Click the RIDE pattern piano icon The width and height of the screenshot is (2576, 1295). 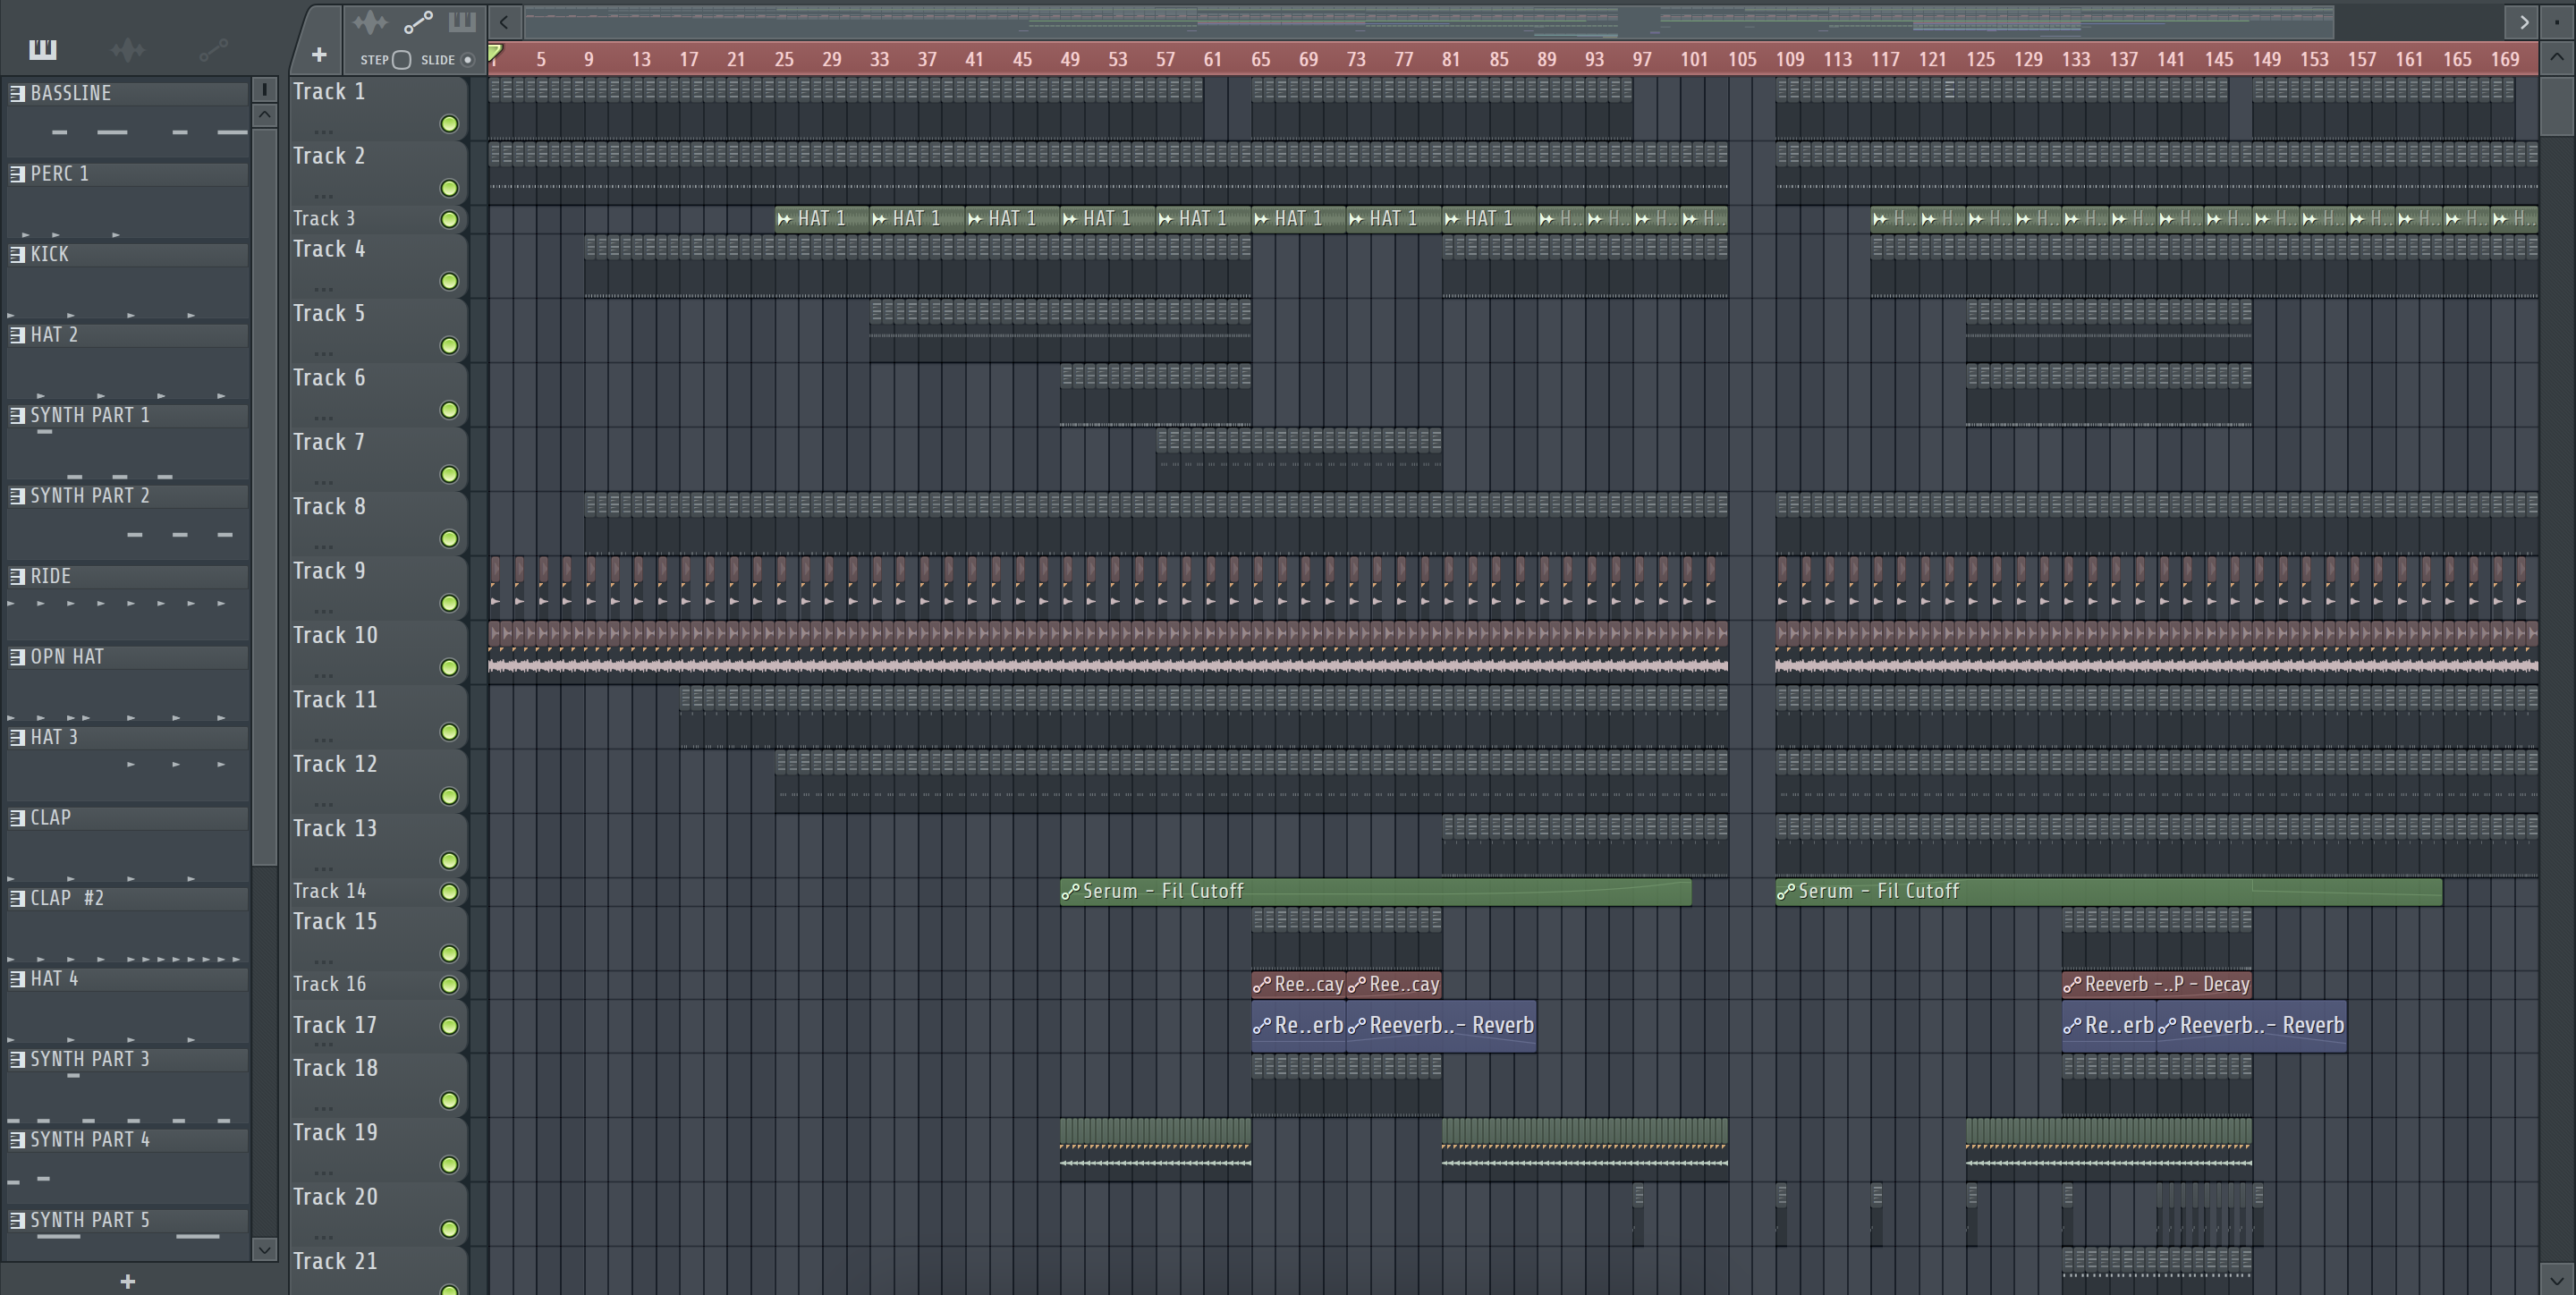pos(17,576)
